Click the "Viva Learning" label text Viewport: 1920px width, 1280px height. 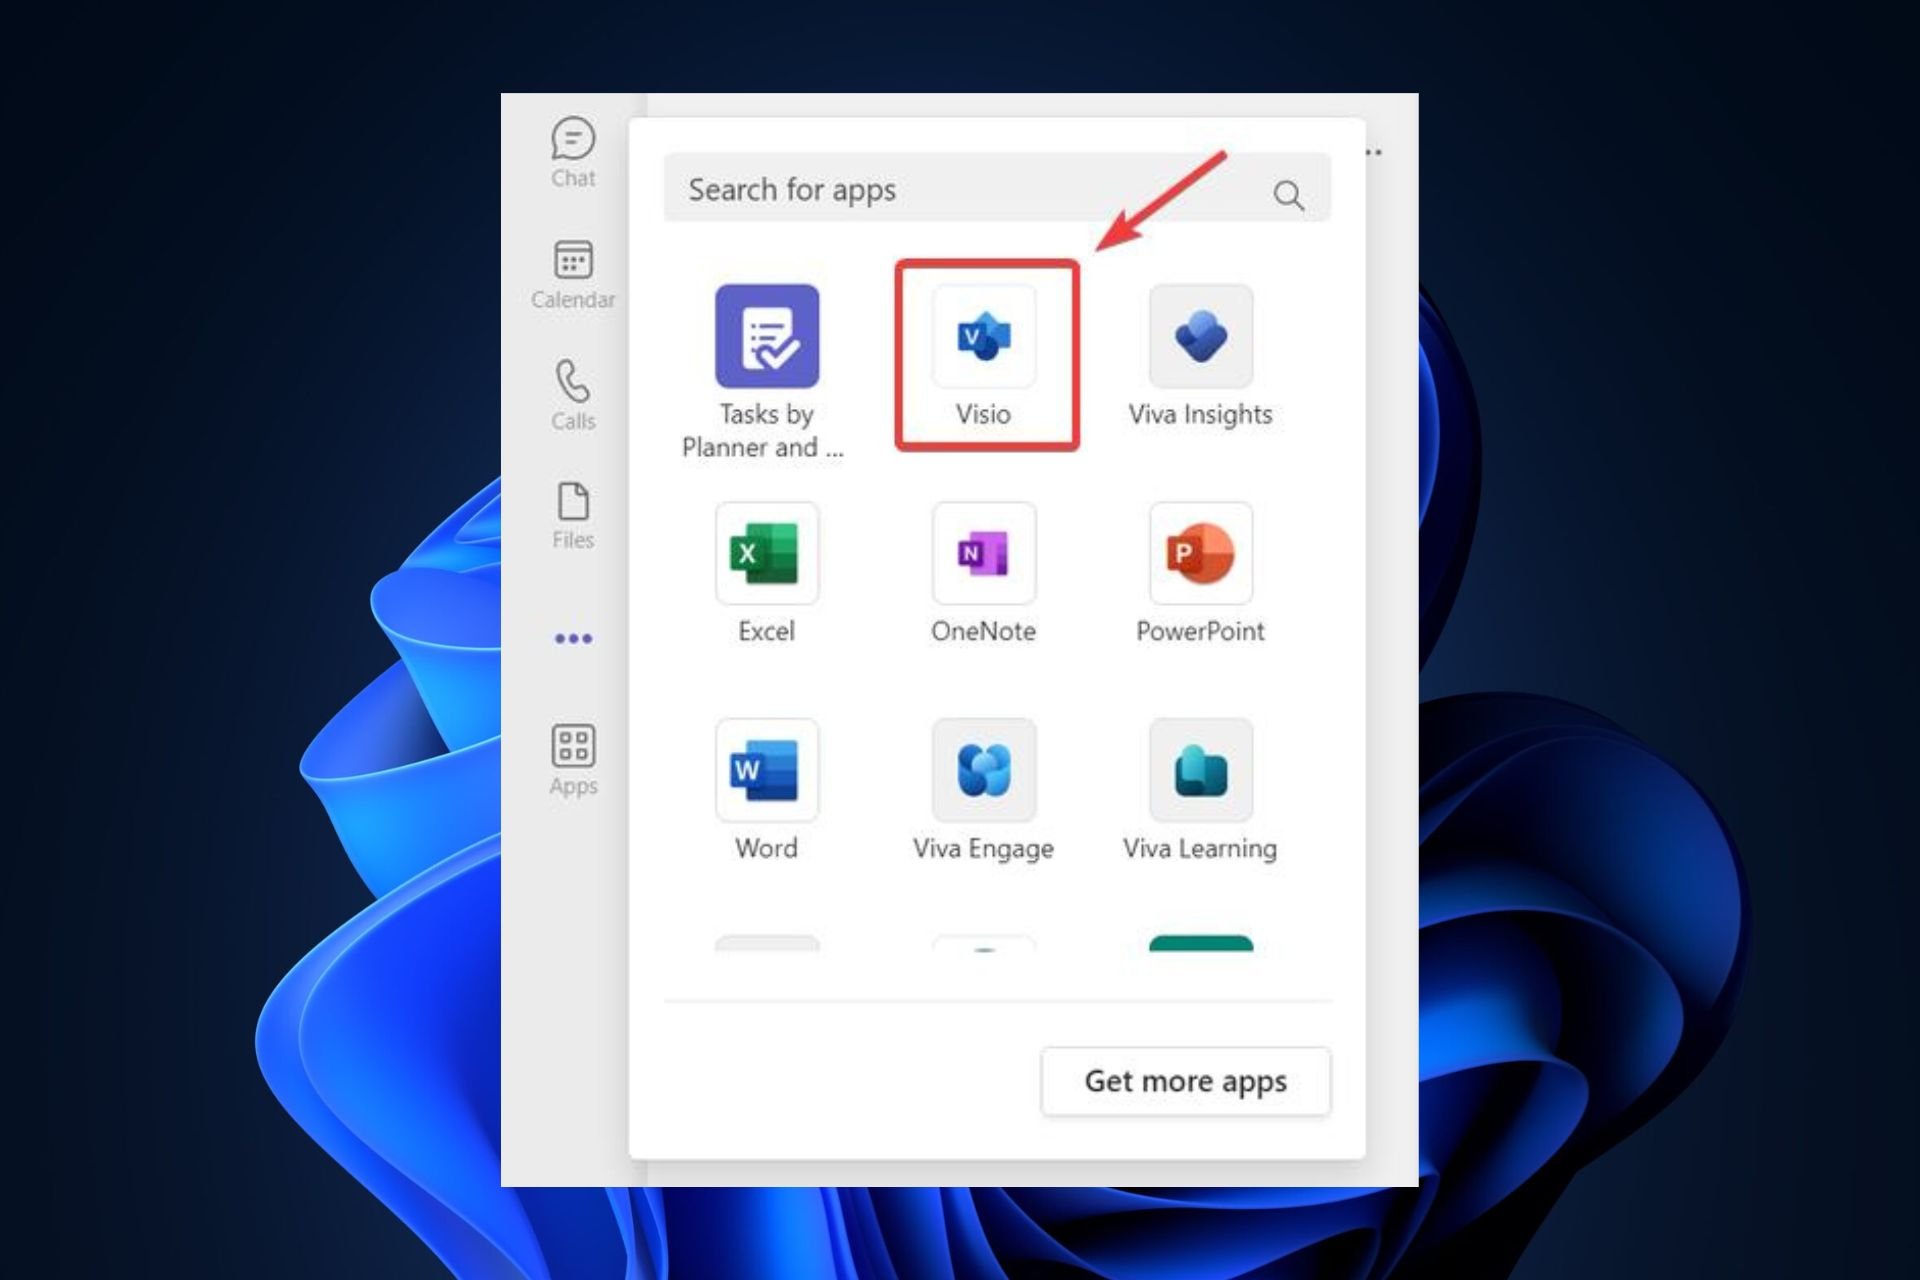[x=1200, y=849]
